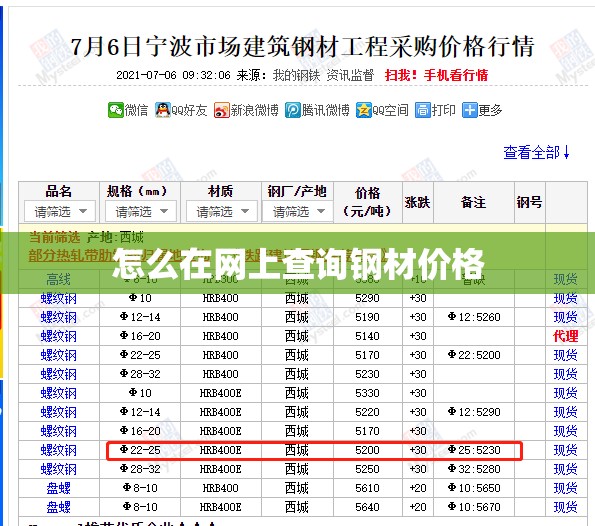Click the 涨跌 column header
595x526 pixels.
pos(417,202)
